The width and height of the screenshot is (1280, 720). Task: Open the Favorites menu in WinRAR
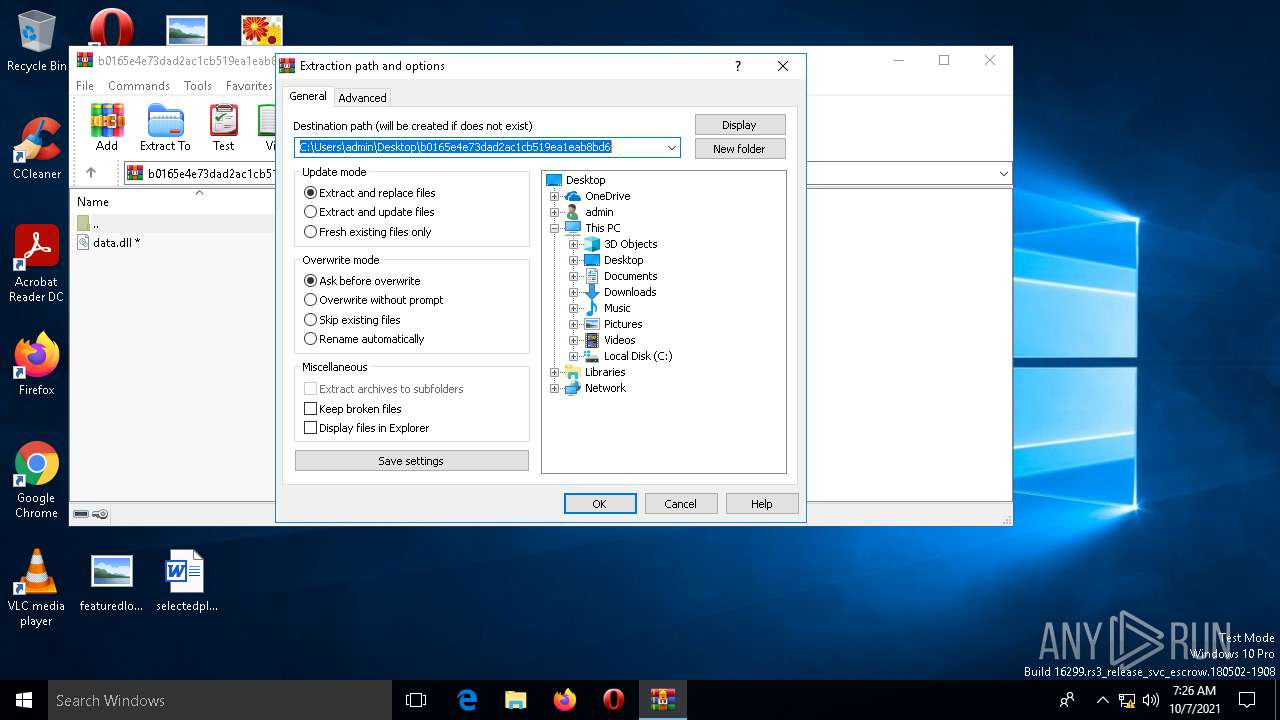click(x=249, y=86)
